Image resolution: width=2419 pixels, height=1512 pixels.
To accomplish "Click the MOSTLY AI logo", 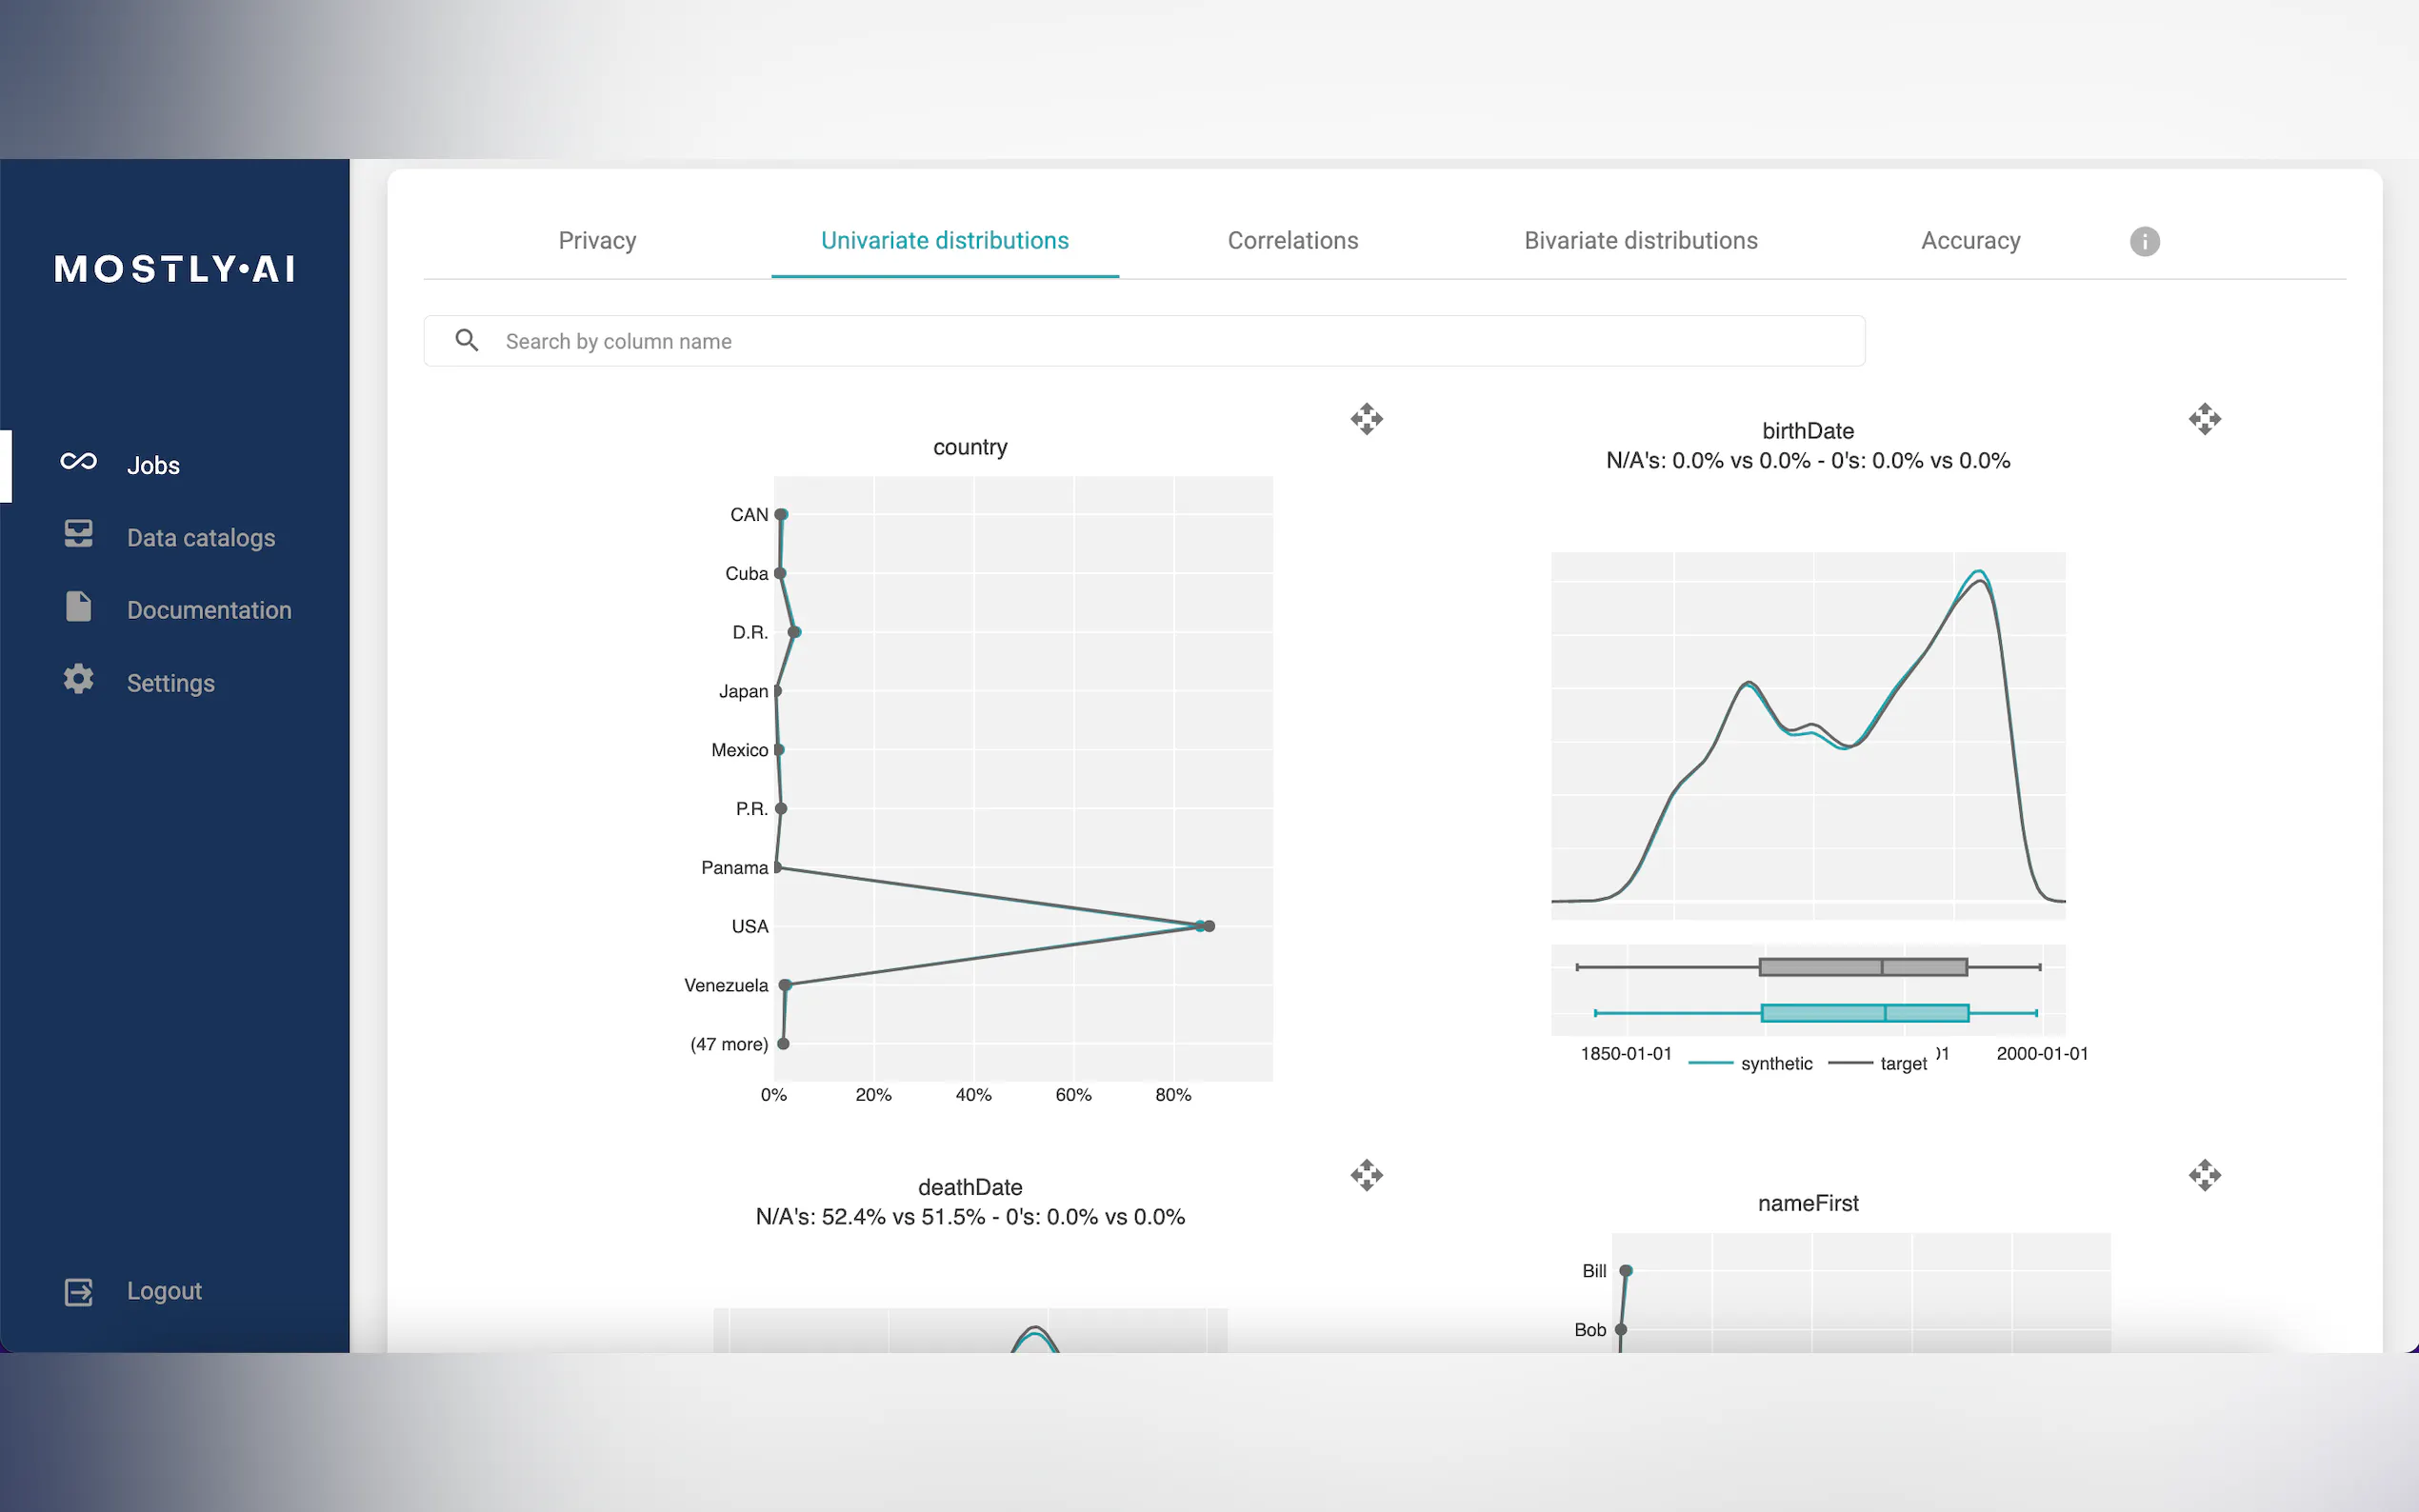I will [x=175, y=269].
